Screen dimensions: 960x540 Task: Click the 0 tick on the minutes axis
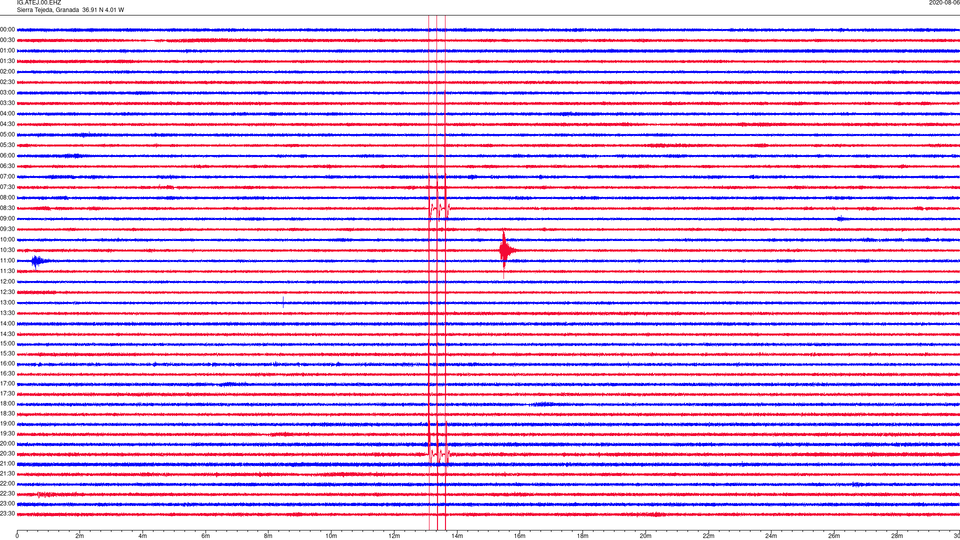click(x=17, y=536)
